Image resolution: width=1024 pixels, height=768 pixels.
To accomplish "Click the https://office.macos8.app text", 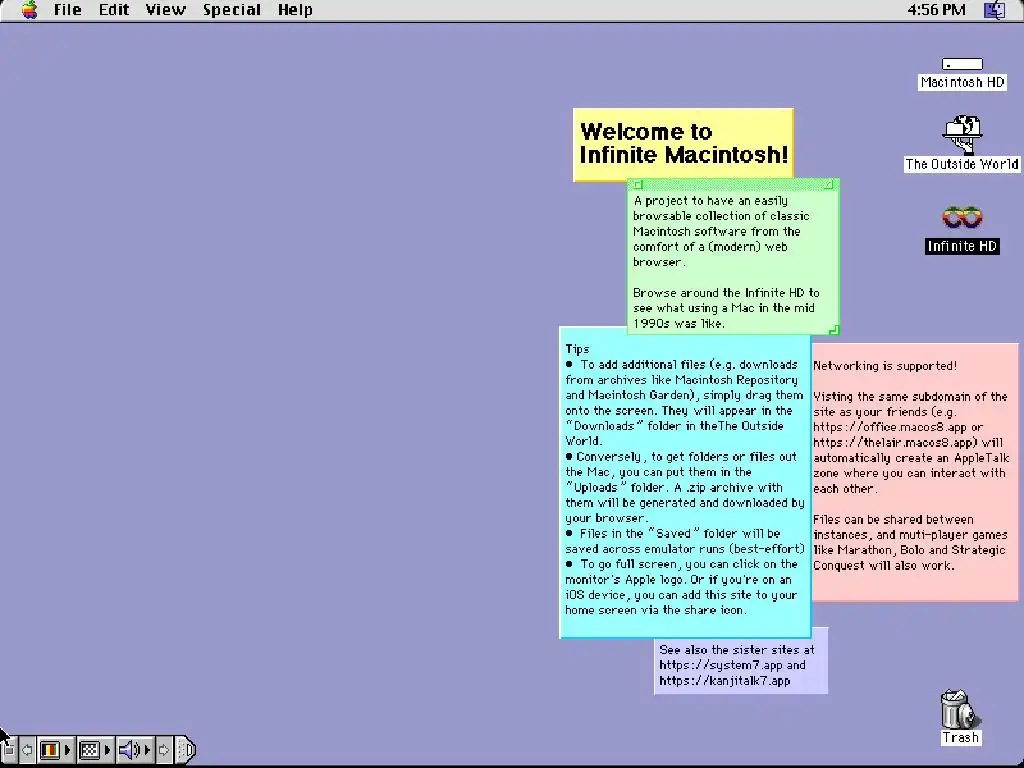I will pyautogui.click(x=890, y=427).
